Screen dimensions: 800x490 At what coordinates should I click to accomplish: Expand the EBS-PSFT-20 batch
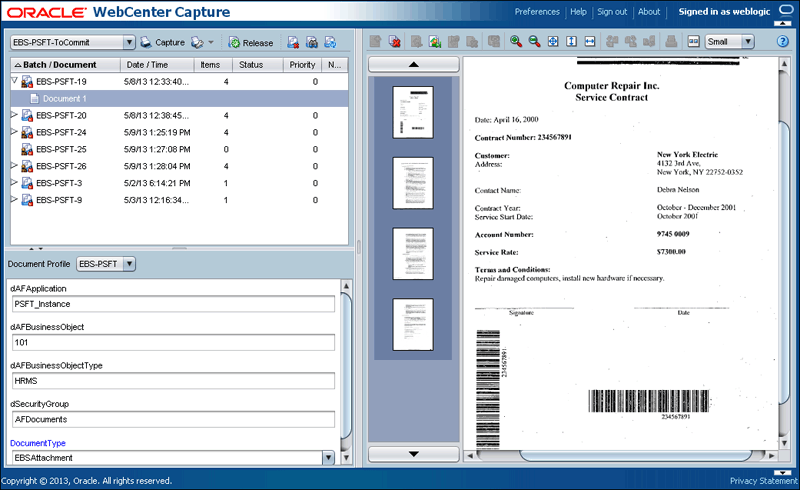tap(14, 115)
